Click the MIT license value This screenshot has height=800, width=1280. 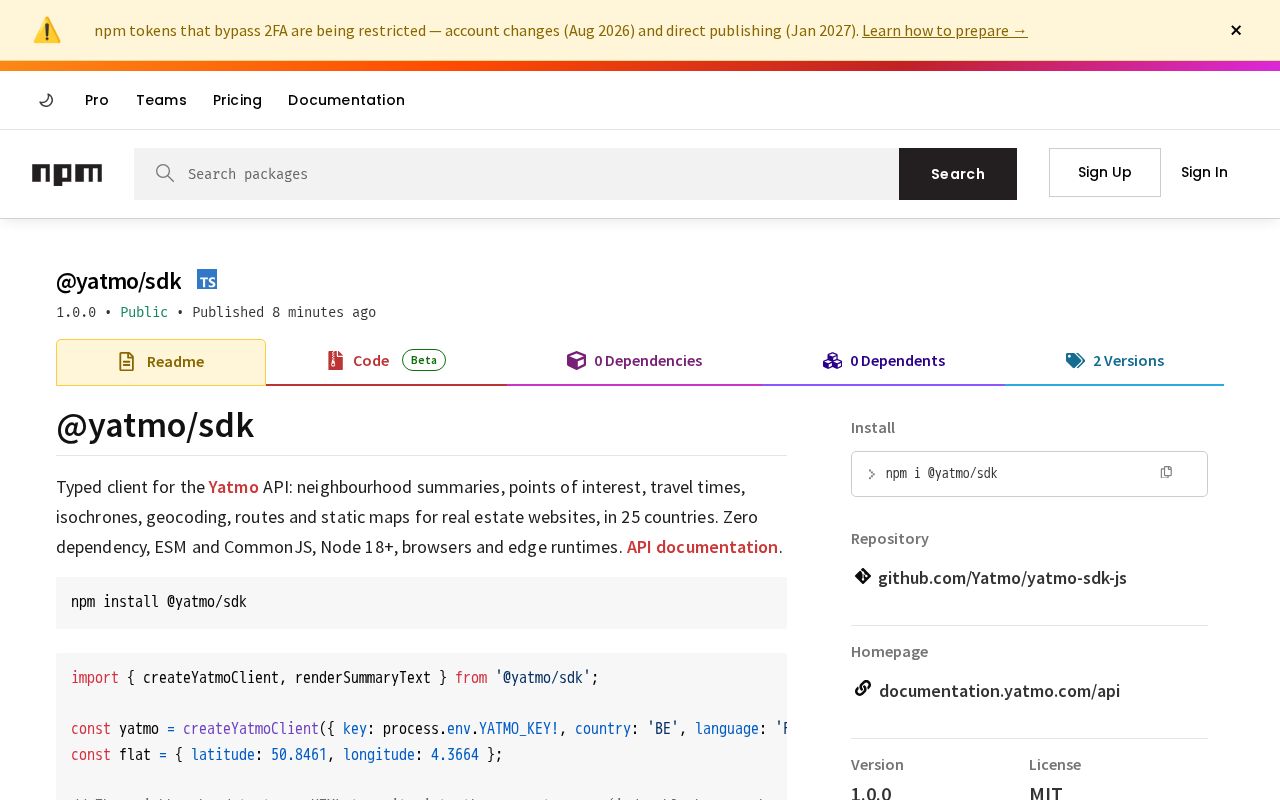(x=1046, y=793)
